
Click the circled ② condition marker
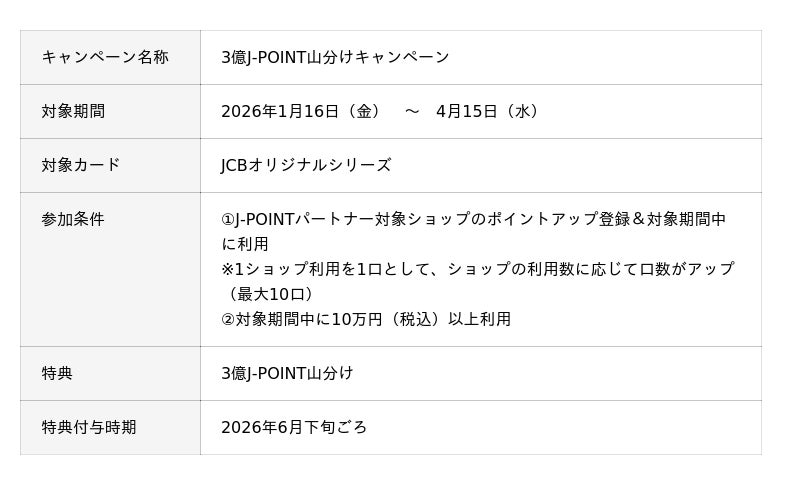pos(228,319)
